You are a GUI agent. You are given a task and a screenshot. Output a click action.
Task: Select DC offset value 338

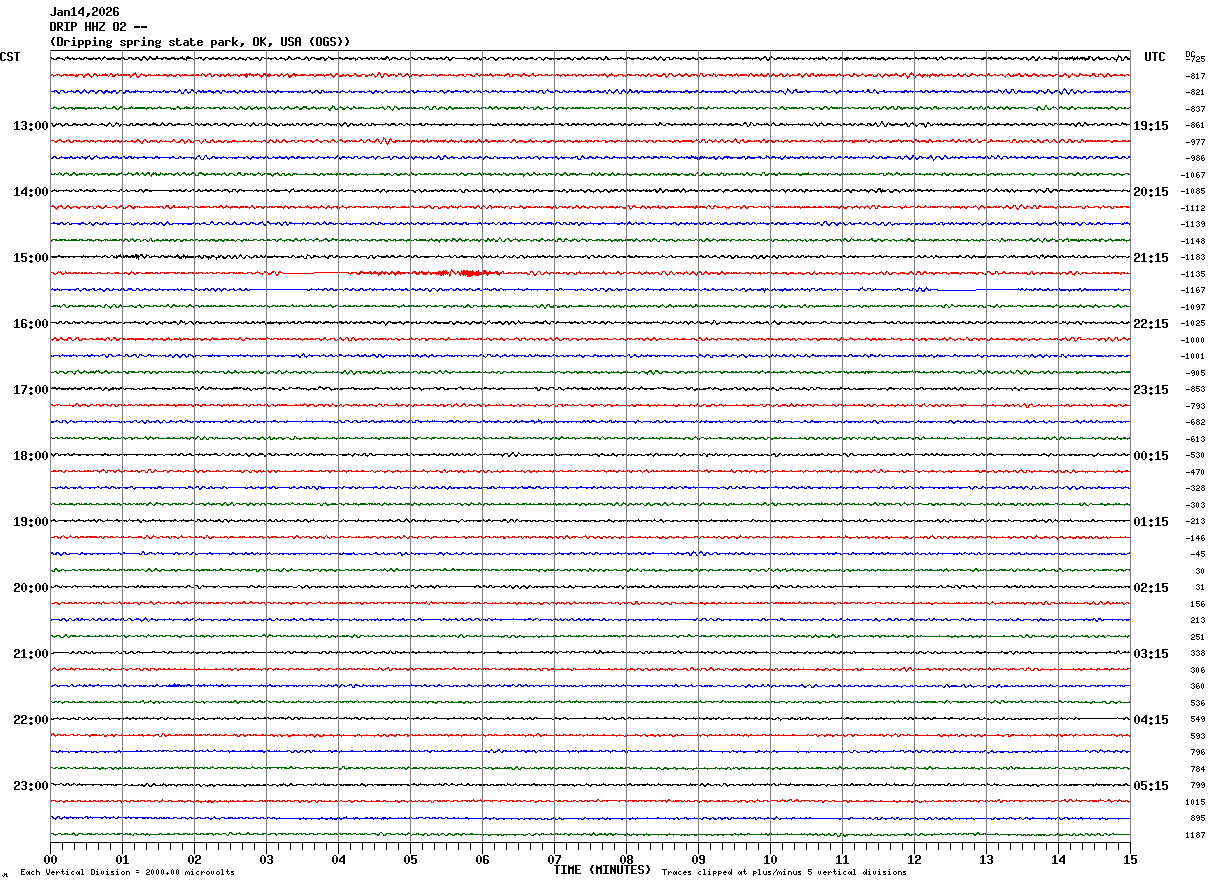pyautogui.click(x=1198, y=654)
